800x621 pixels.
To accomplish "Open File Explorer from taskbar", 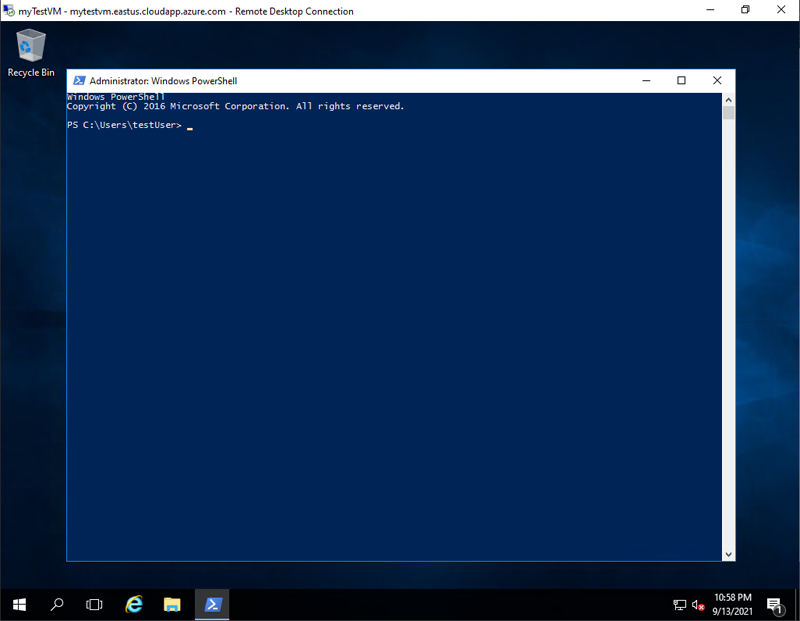I will [172, 605].
